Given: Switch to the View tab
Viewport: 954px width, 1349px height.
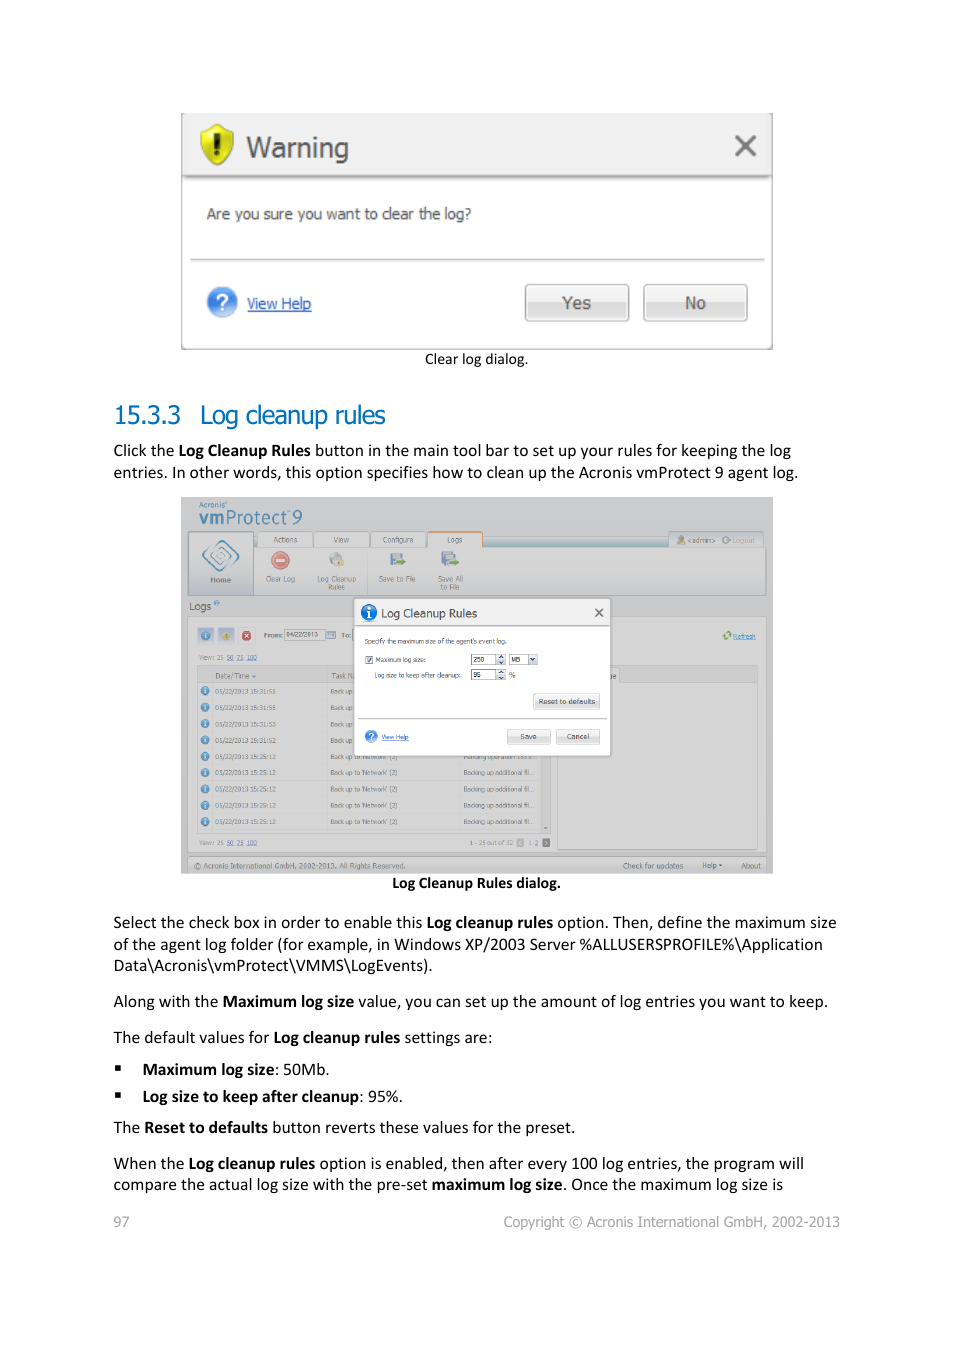Looking at the screenshot, I should 341,540.
